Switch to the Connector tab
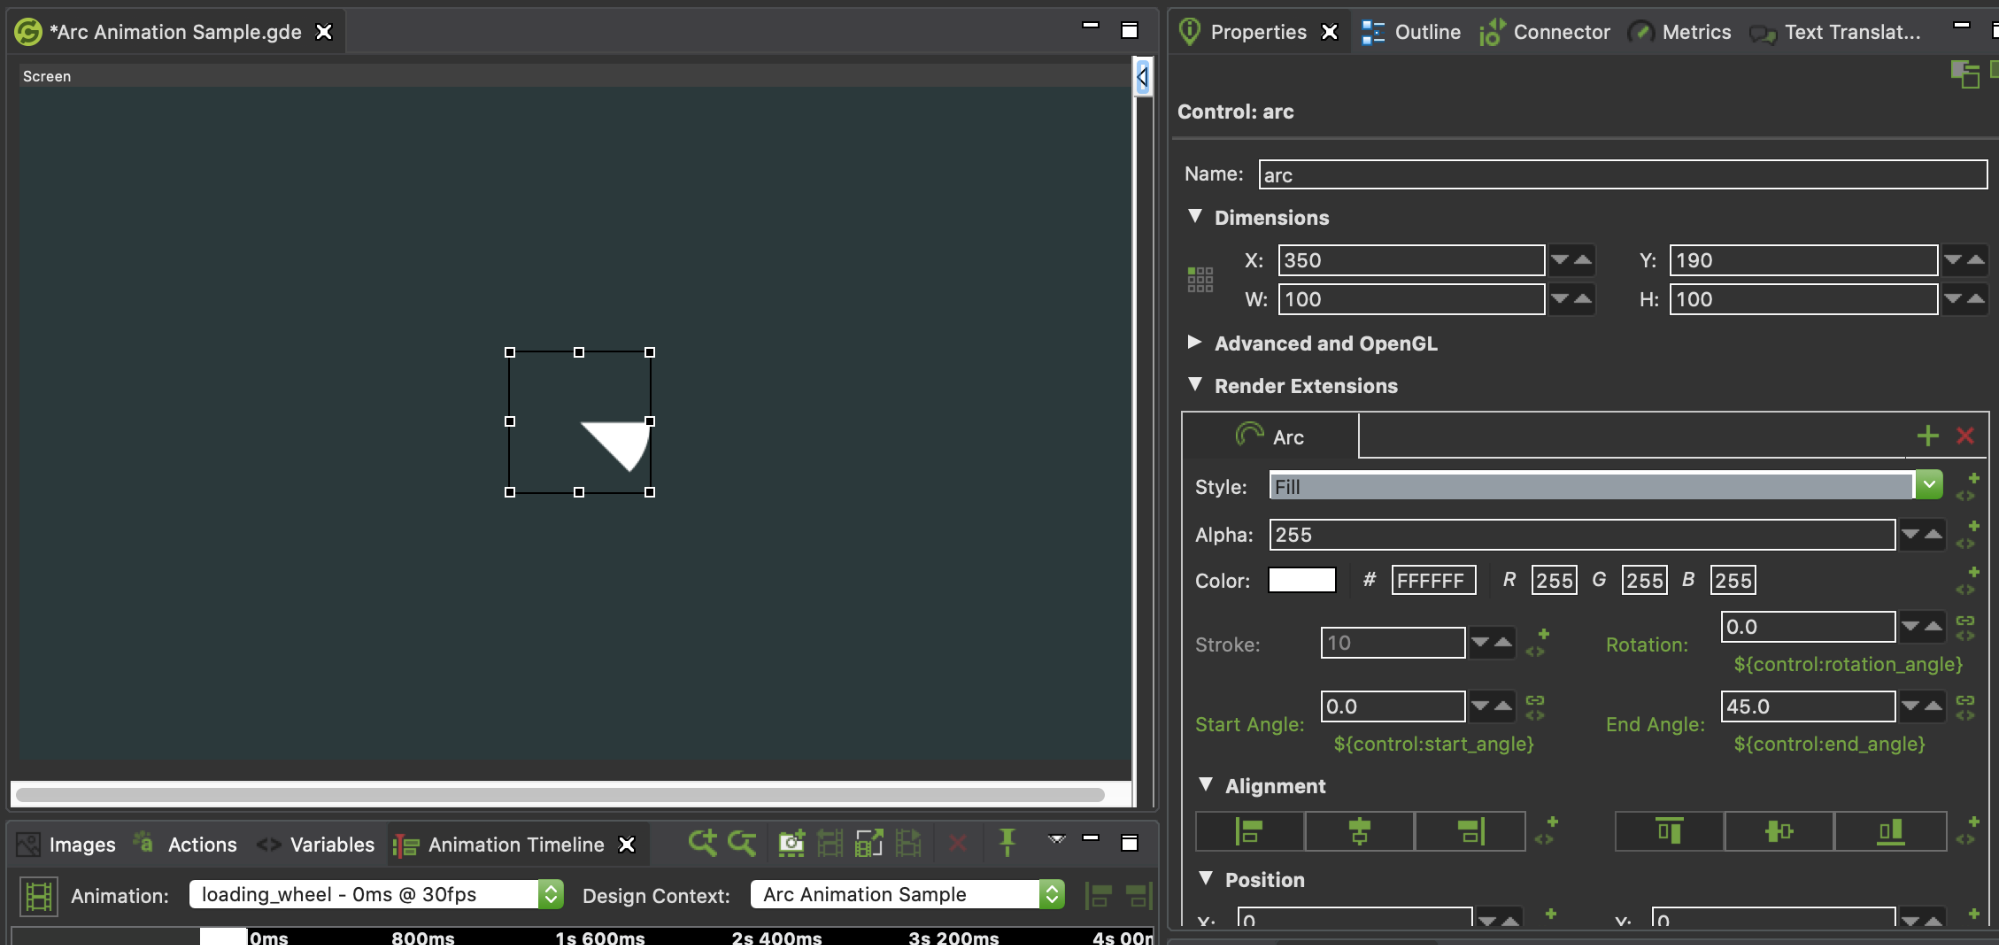The image size is (1999, 946). pos(1545,32)
